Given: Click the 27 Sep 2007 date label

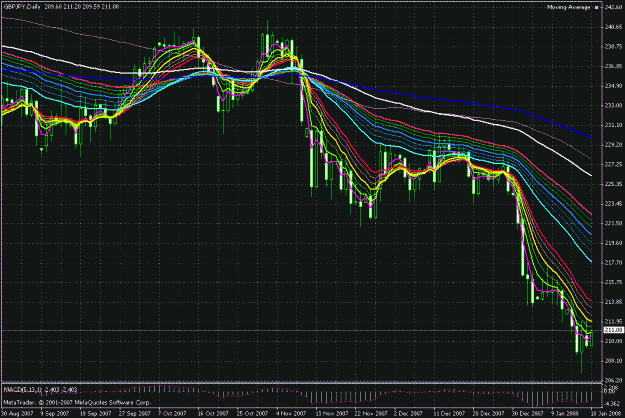Looking at the screenshot, I should pos(134,413).
